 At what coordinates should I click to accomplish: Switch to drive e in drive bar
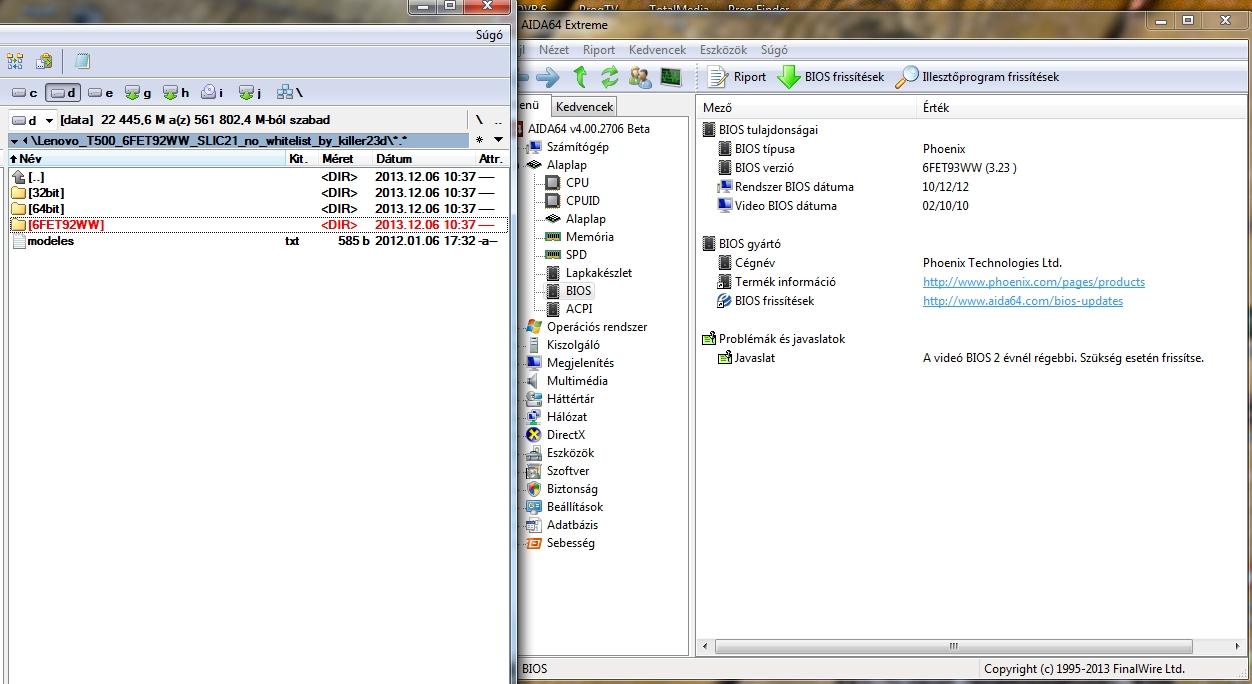(100, 93)
